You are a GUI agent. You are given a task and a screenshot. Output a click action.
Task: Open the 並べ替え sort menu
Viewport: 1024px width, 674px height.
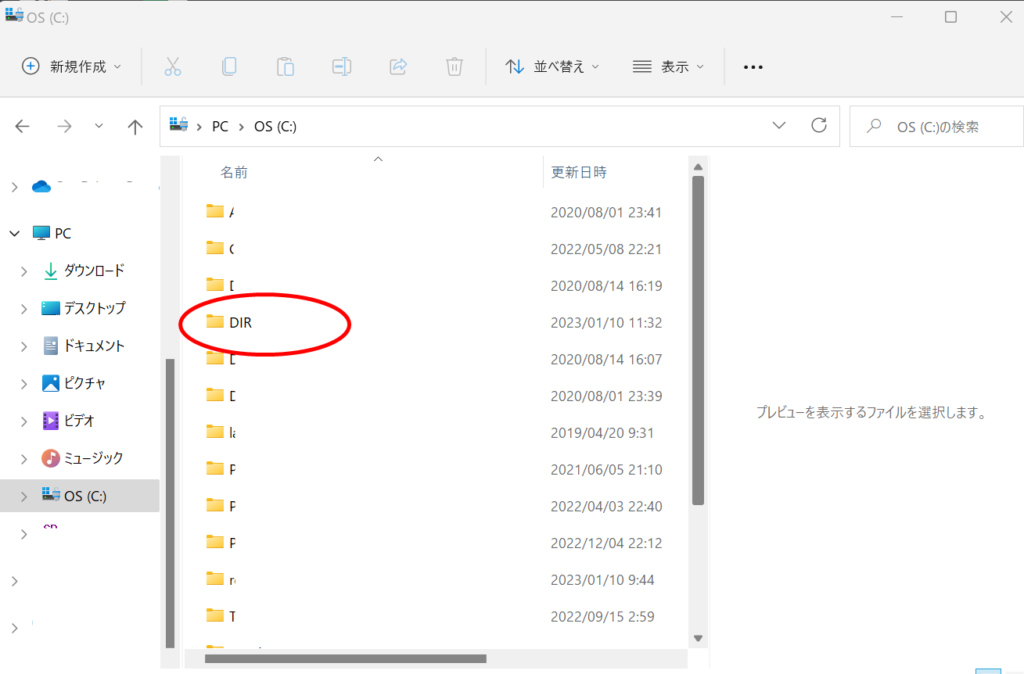552,67
